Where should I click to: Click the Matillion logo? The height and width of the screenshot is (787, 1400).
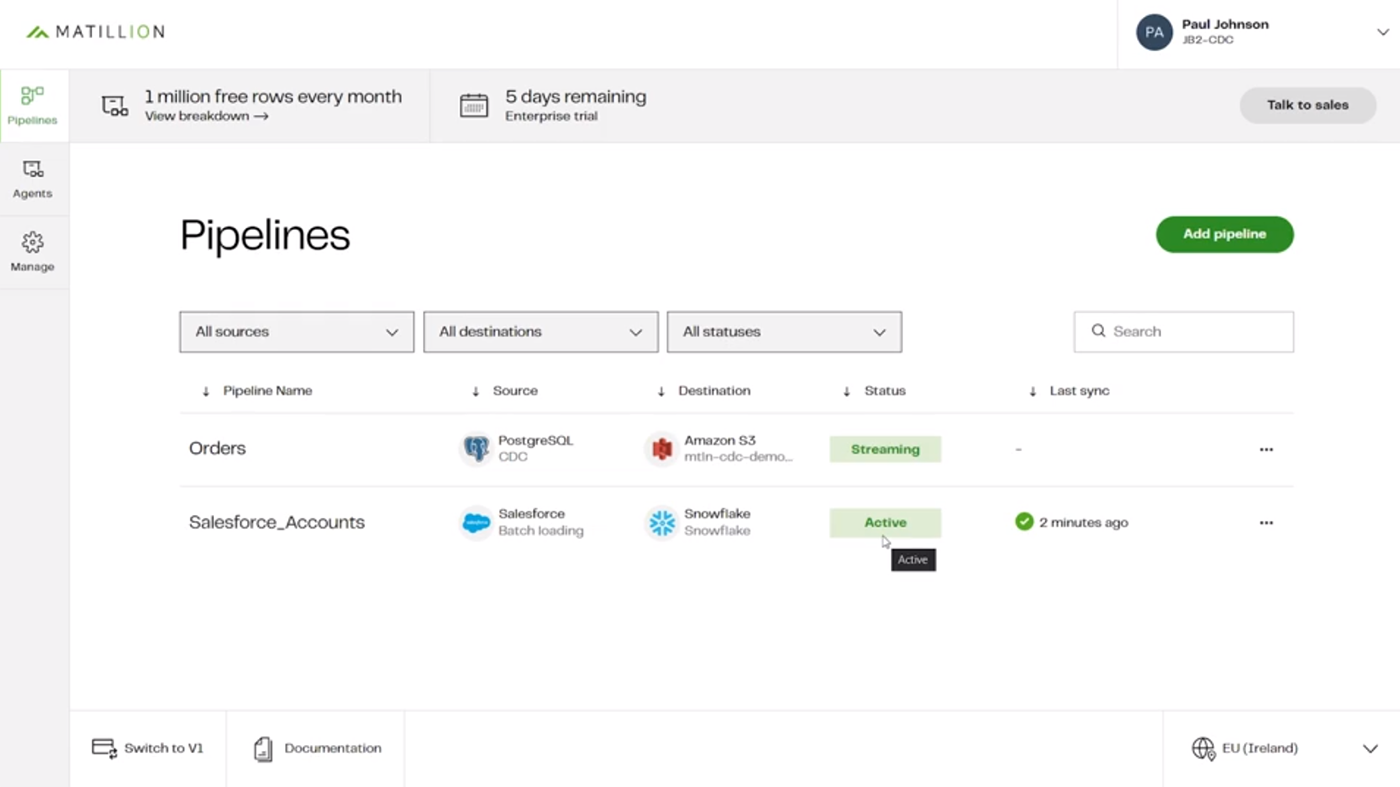point(95,32)
